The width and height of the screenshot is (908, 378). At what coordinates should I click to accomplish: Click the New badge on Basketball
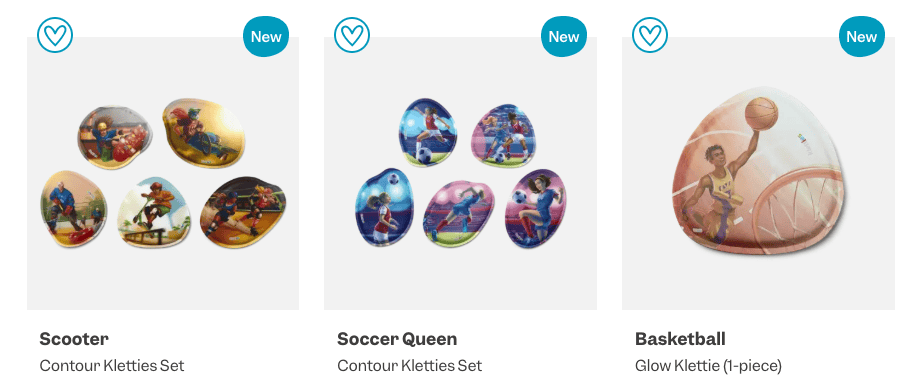(862, 36)
